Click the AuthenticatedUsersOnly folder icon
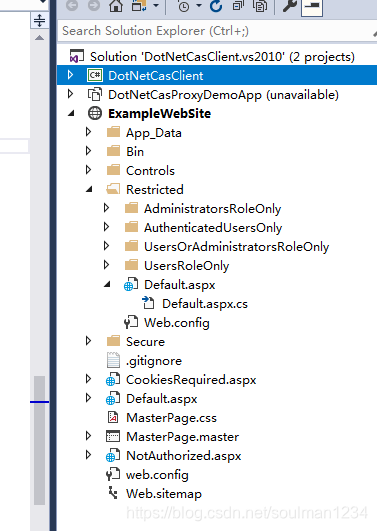This screenshot has width=377, height=531. click(x=131, y=227)
